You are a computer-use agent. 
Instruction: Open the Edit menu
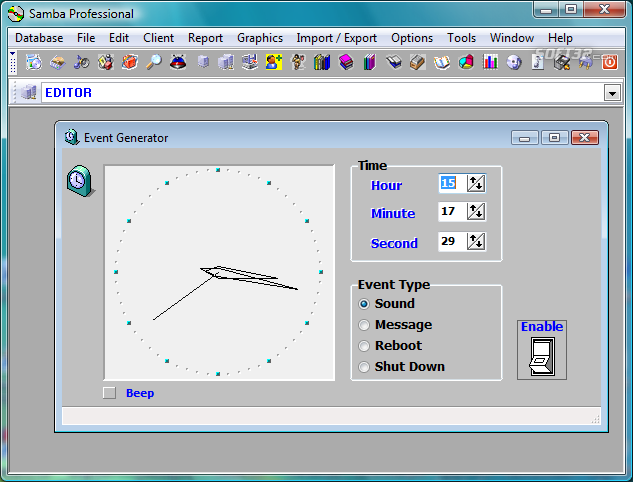tap(119, 38)
